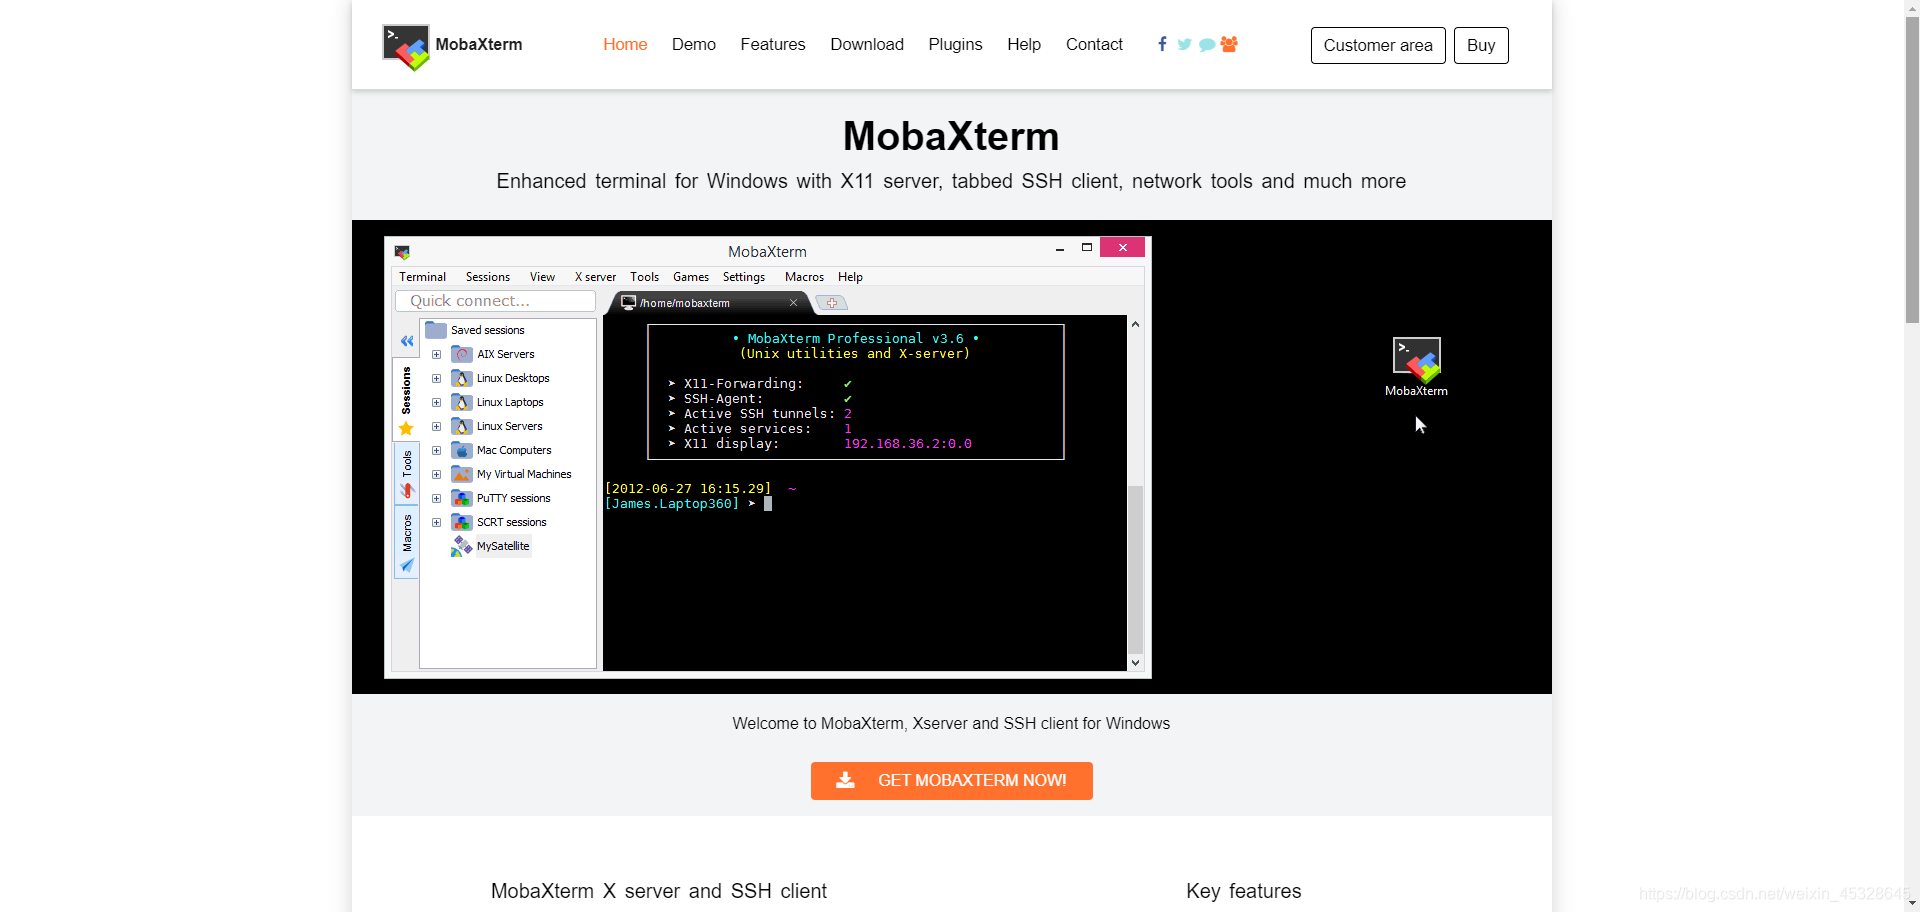Click terminal scrollbar down arrow
Image resolution: width=1920 pixels, height=912 pixels.
pos(1135,662)
